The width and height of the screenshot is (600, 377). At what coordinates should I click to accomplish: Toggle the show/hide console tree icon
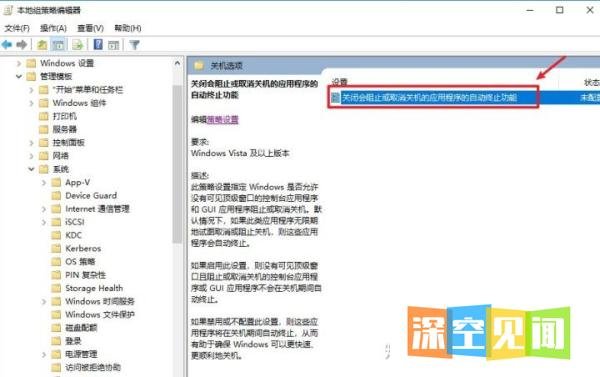tap(58, 45)
